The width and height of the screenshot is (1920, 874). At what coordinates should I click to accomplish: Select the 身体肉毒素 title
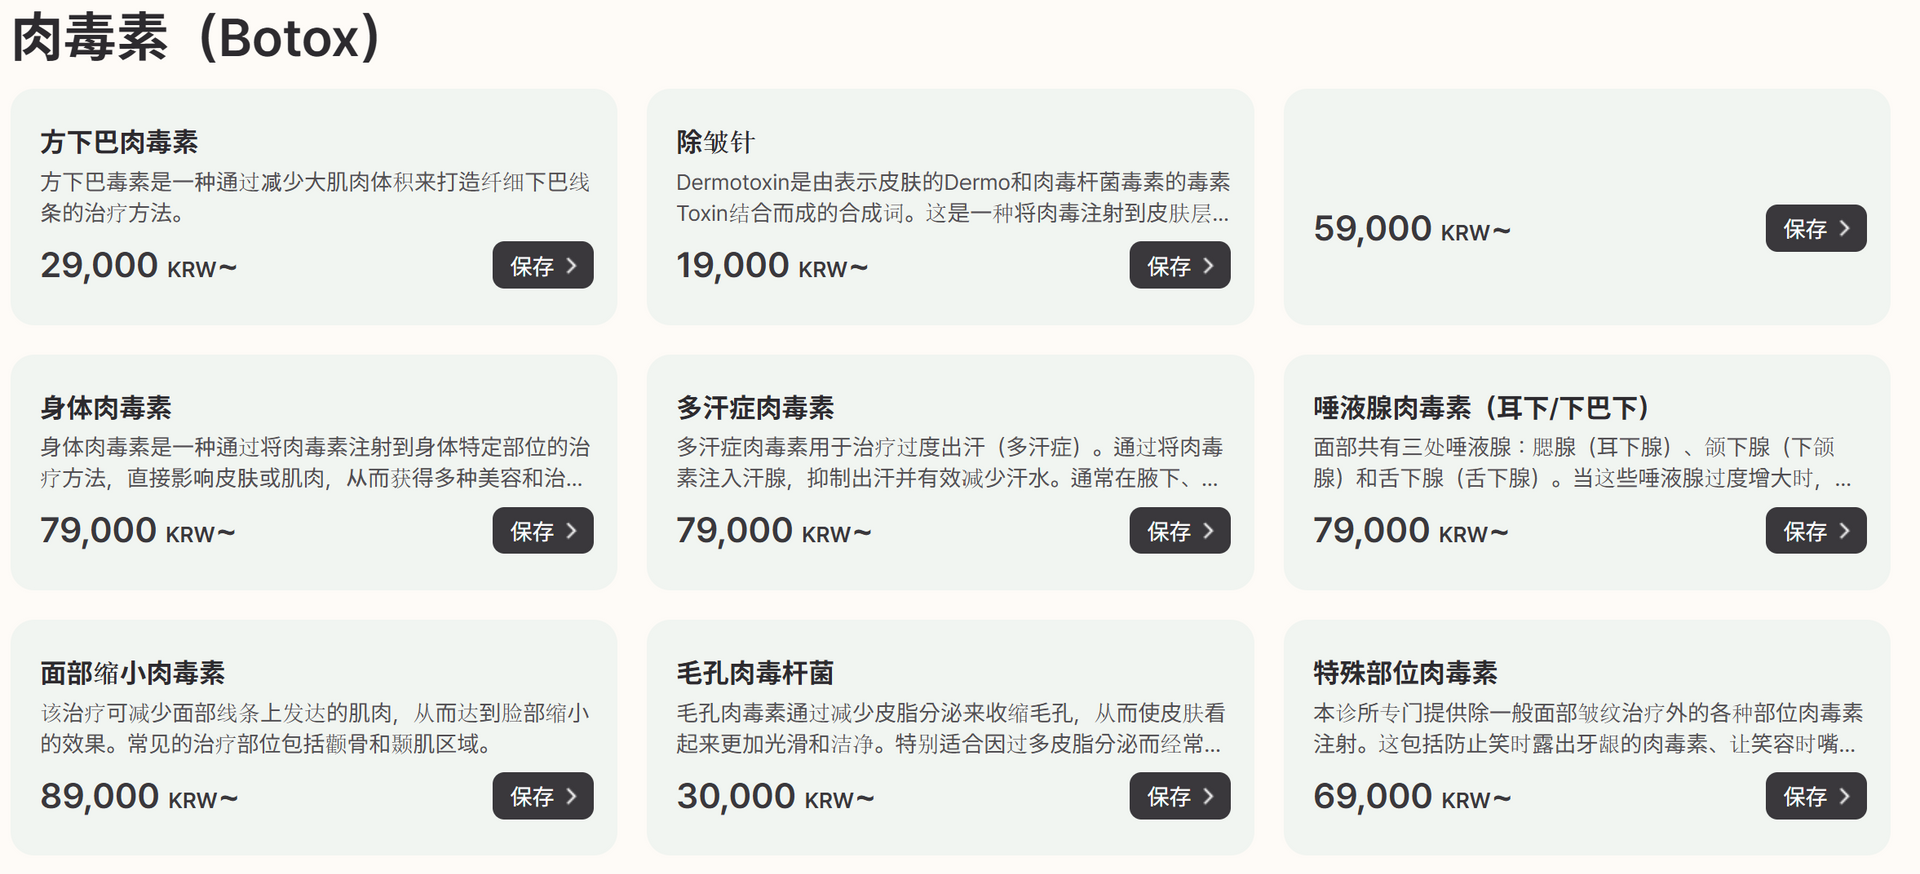pos(106,408)
